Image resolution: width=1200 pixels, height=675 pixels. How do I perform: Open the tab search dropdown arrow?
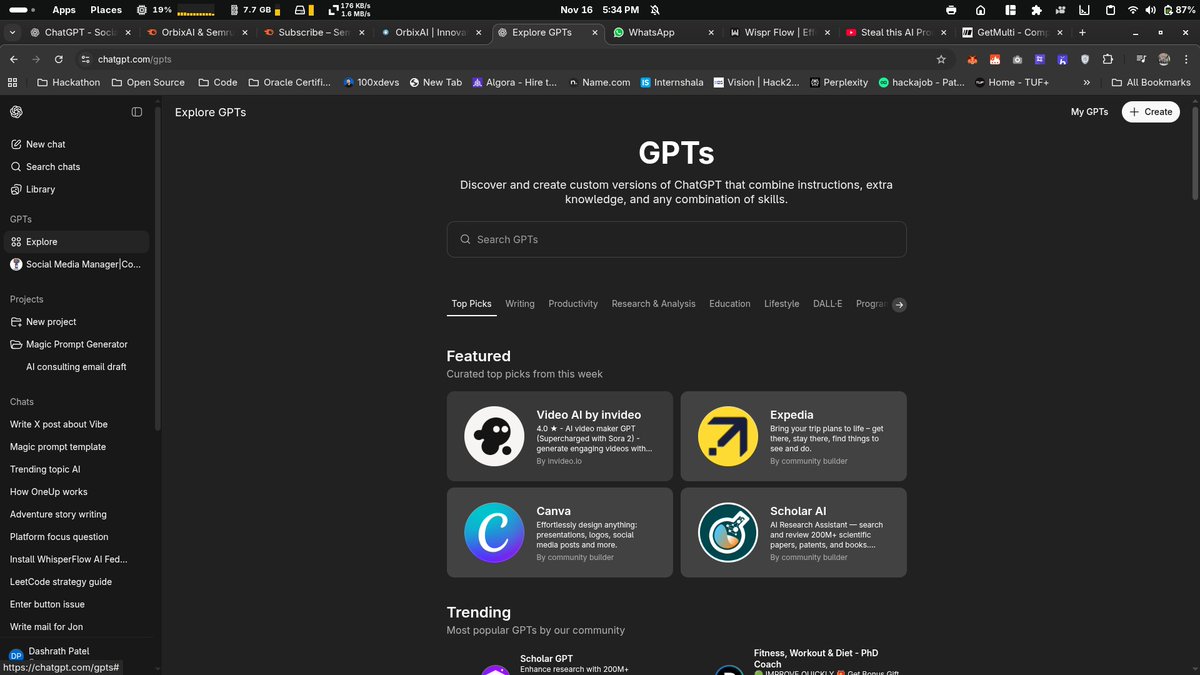click(x=12, y=32)
